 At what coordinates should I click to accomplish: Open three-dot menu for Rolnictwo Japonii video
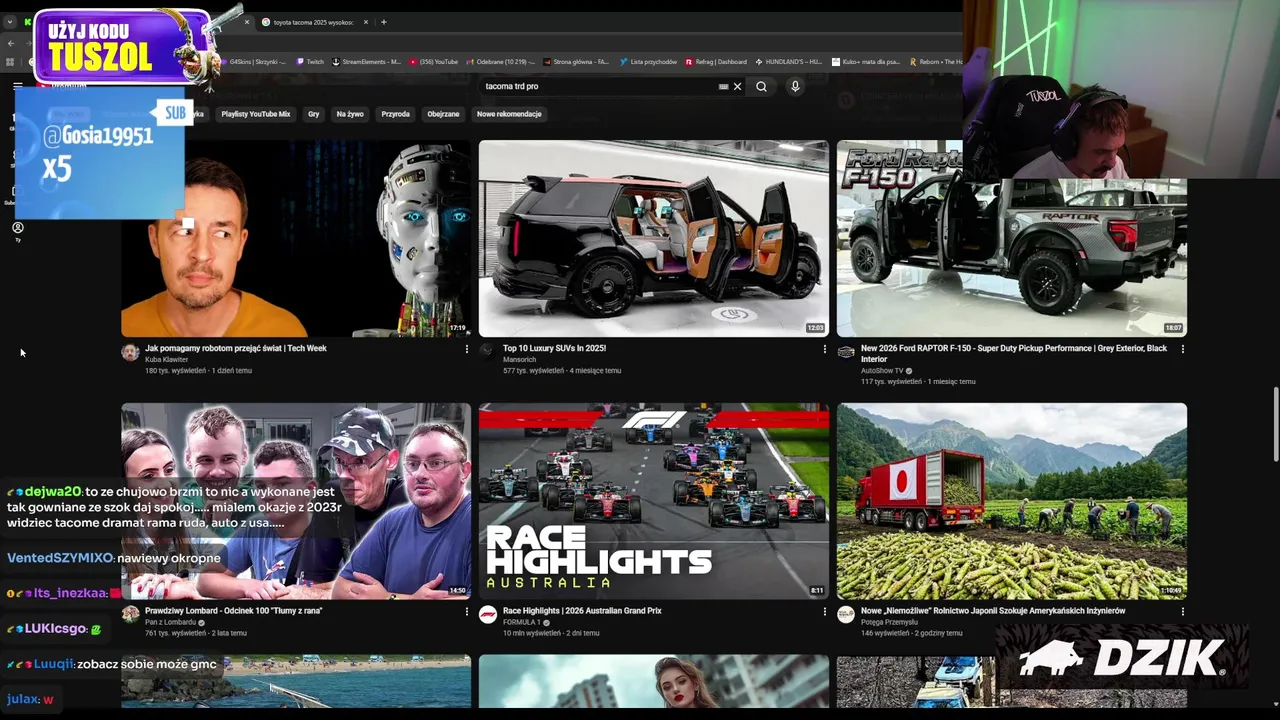tap(1182, 611)
